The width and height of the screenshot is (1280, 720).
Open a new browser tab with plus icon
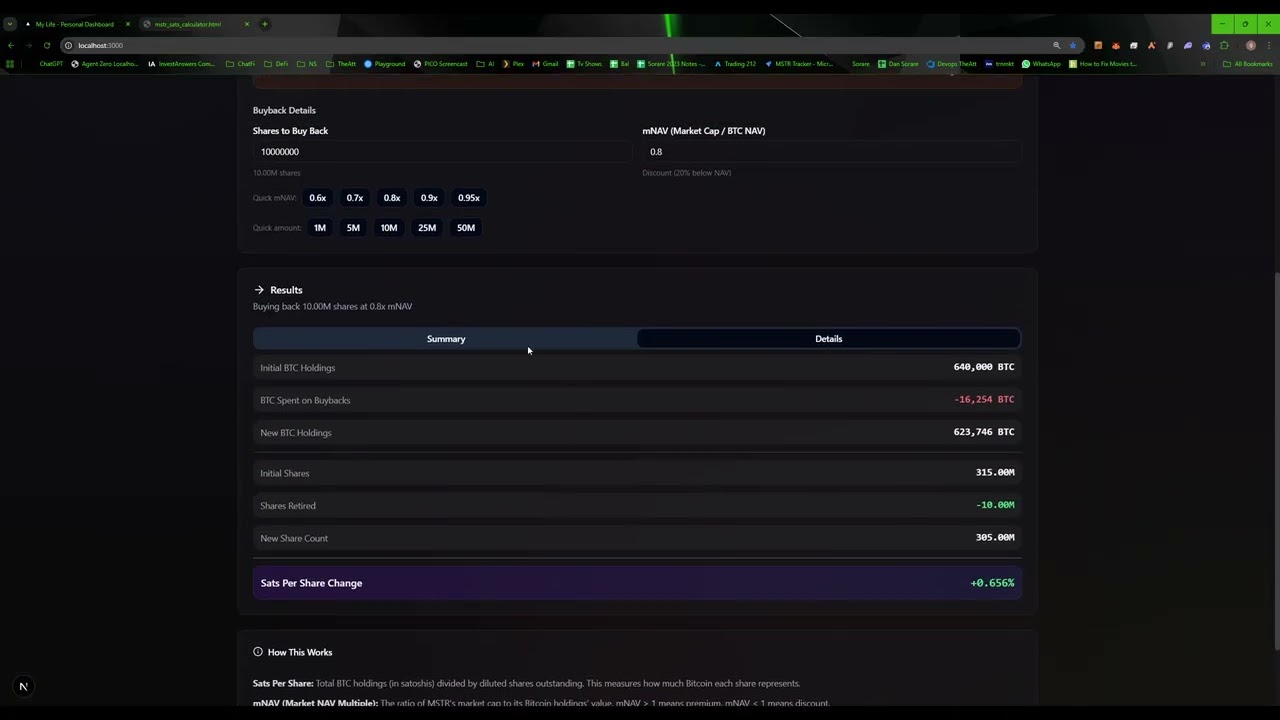[x=264, y=24]
